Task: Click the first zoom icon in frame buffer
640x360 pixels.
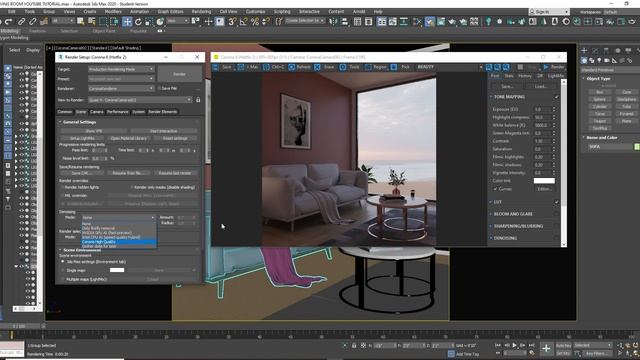Action: [x=489, y=67]
